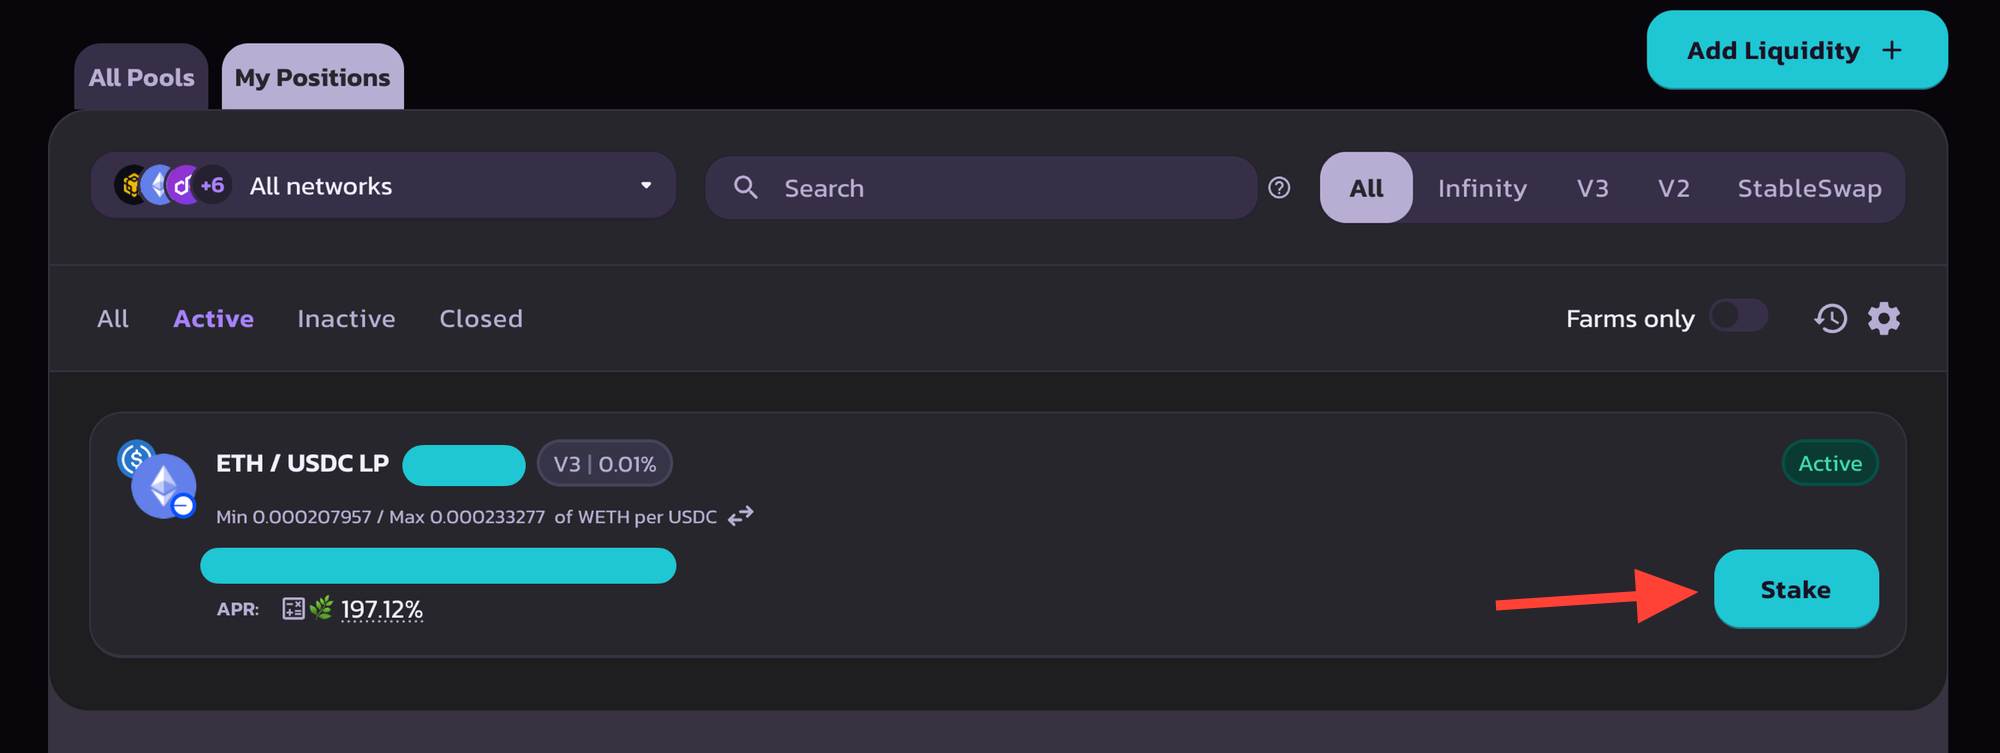Click the network dropdown caret arrow

646,186
